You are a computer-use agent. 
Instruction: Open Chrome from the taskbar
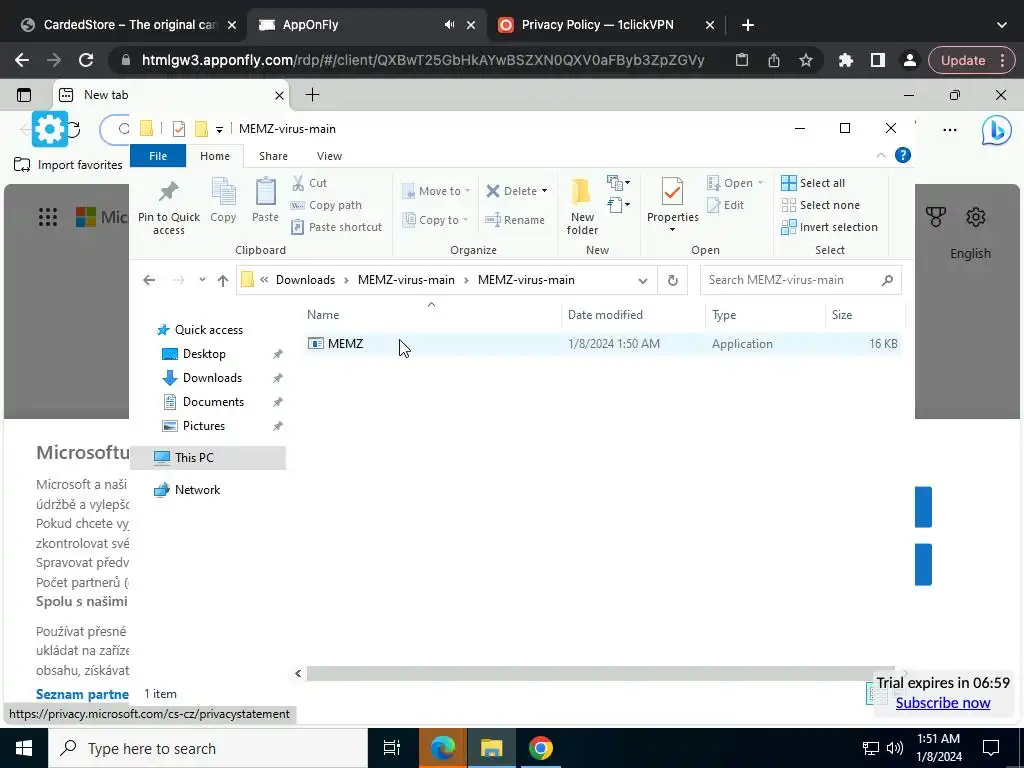[540, 748]
